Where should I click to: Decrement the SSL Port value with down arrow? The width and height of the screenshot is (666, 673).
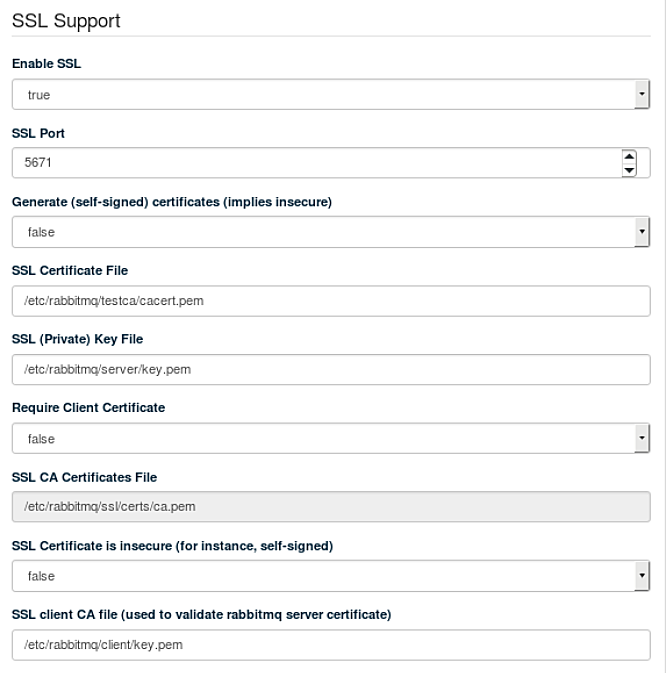click(629, 170)
